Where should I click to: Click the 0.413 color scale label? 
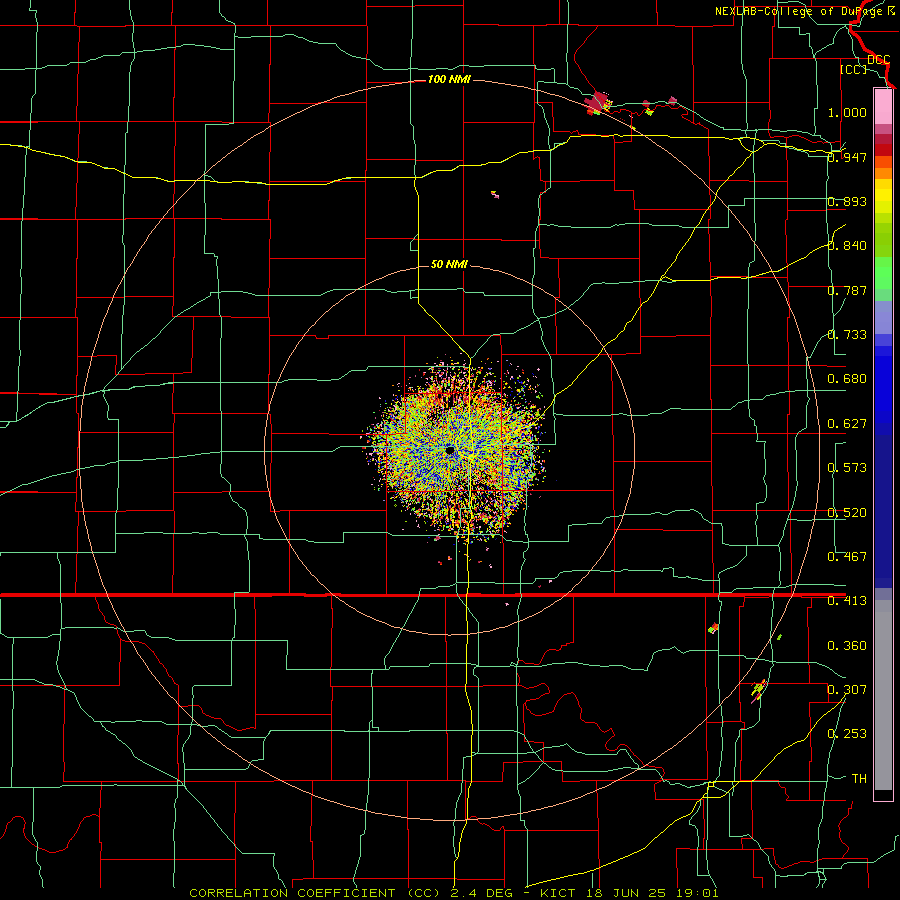tap(847, 601)
